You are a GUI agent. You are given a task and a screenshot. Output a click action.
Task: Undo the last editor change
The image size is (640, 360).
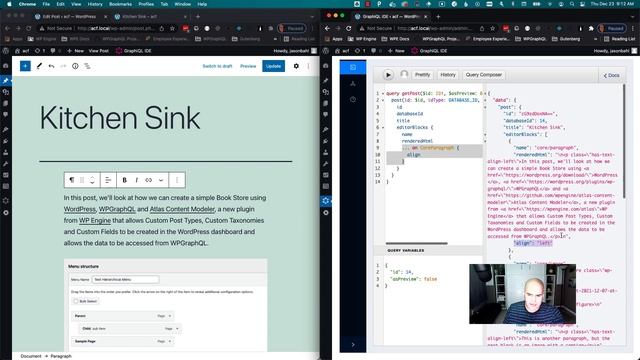pyautogui.click(x=51, y=66)
